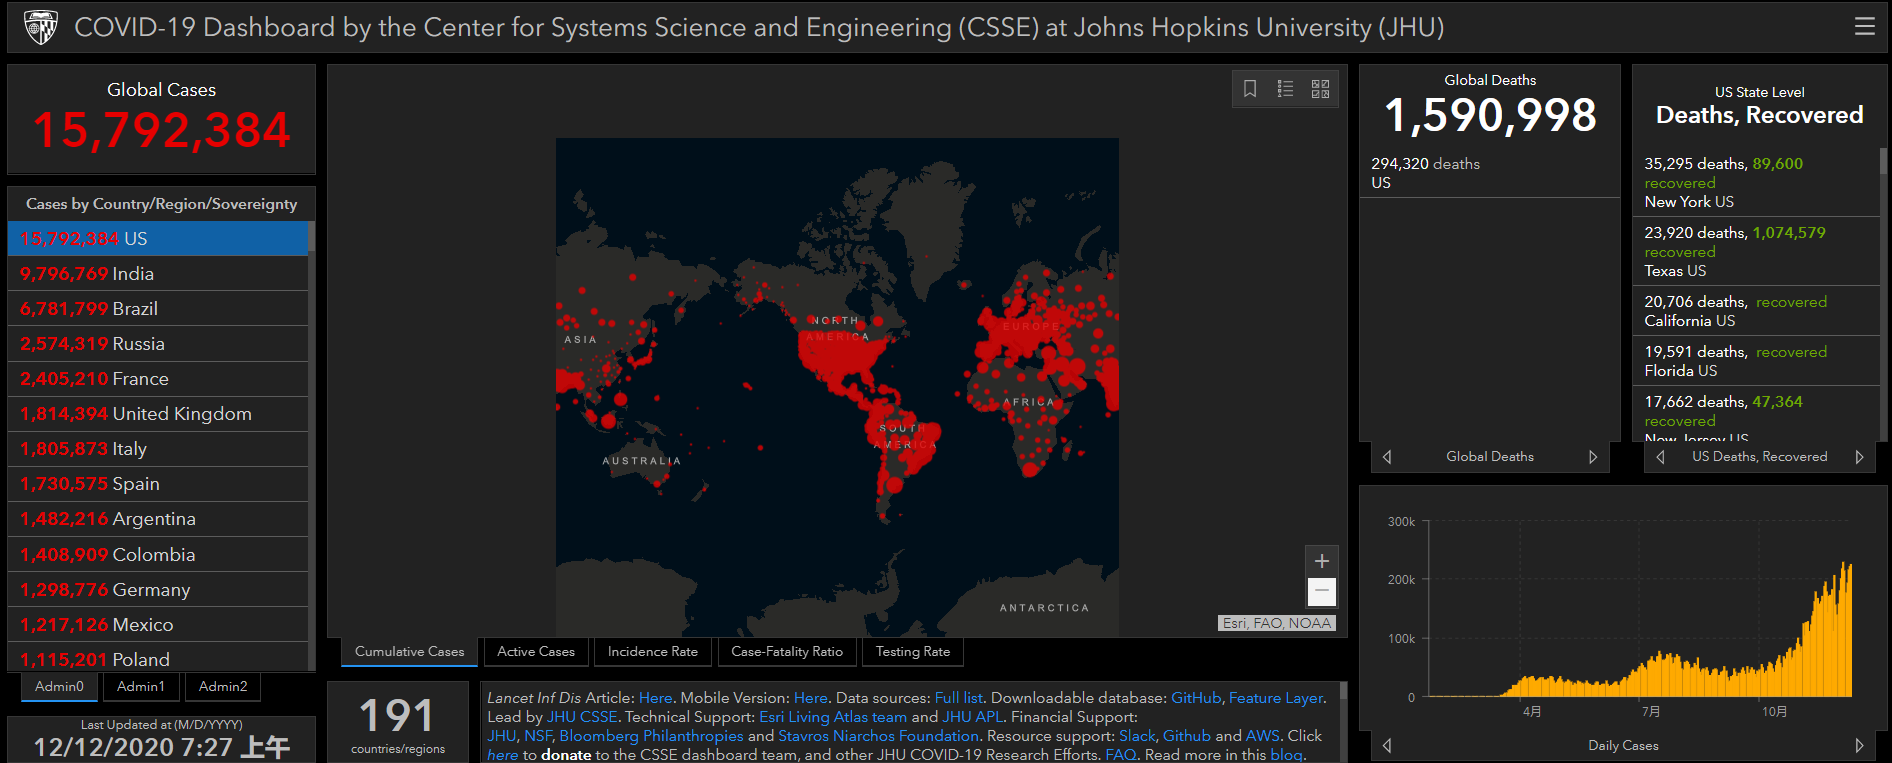Select Spain in the cases list

click(x=158, y=484)
